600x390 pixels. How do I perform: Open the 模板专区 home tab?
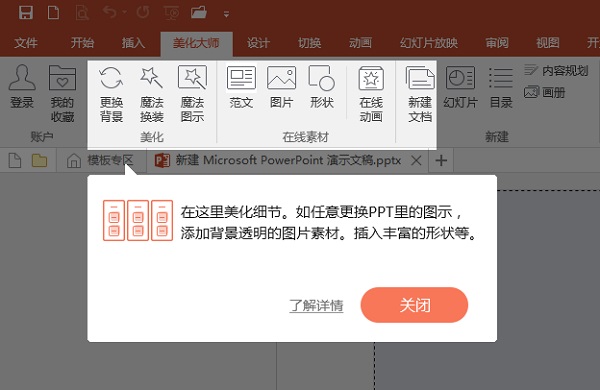(101, 160)
